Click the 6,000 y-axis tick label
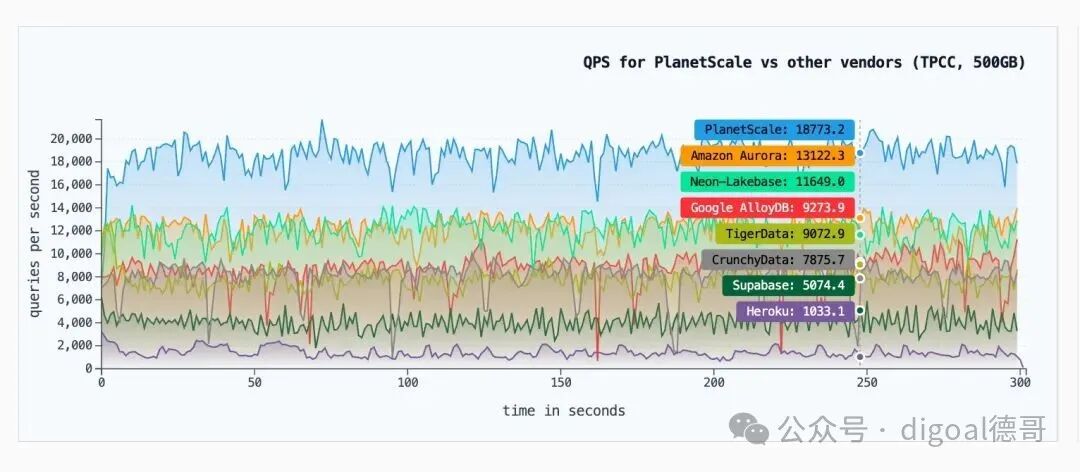This screenshot has height=472, width=1080. pos(75,299)
